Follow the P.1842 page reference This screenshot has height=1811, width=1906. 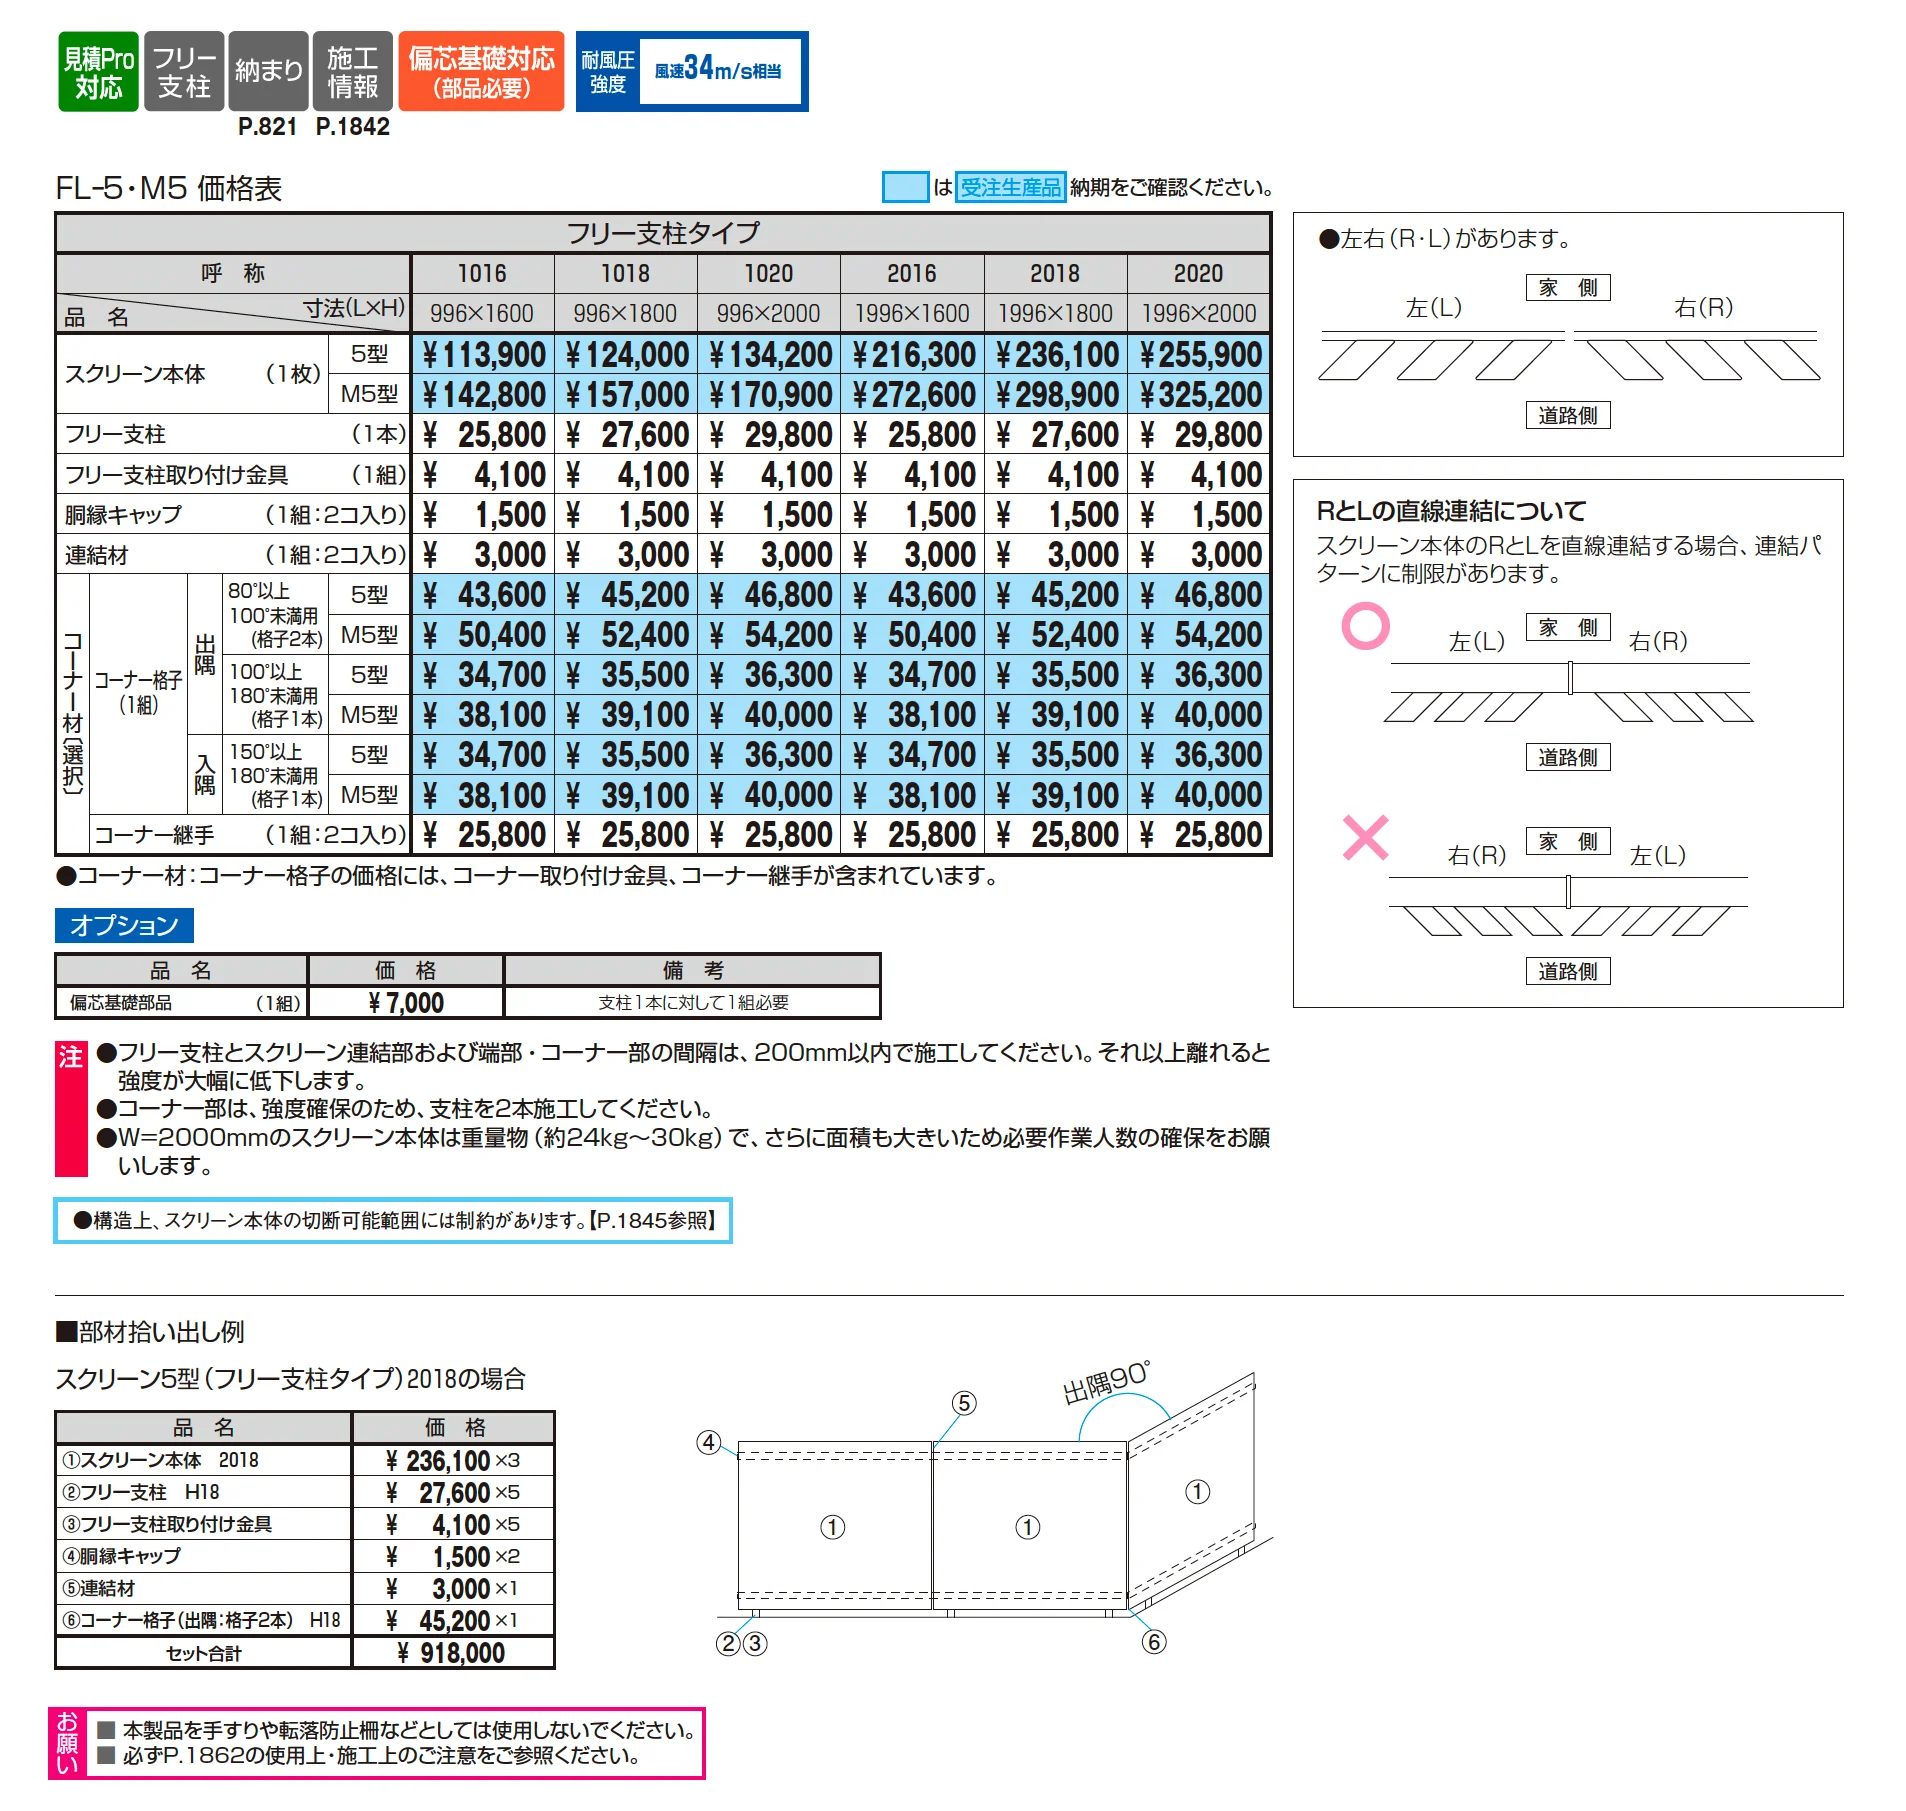(352, 127)
